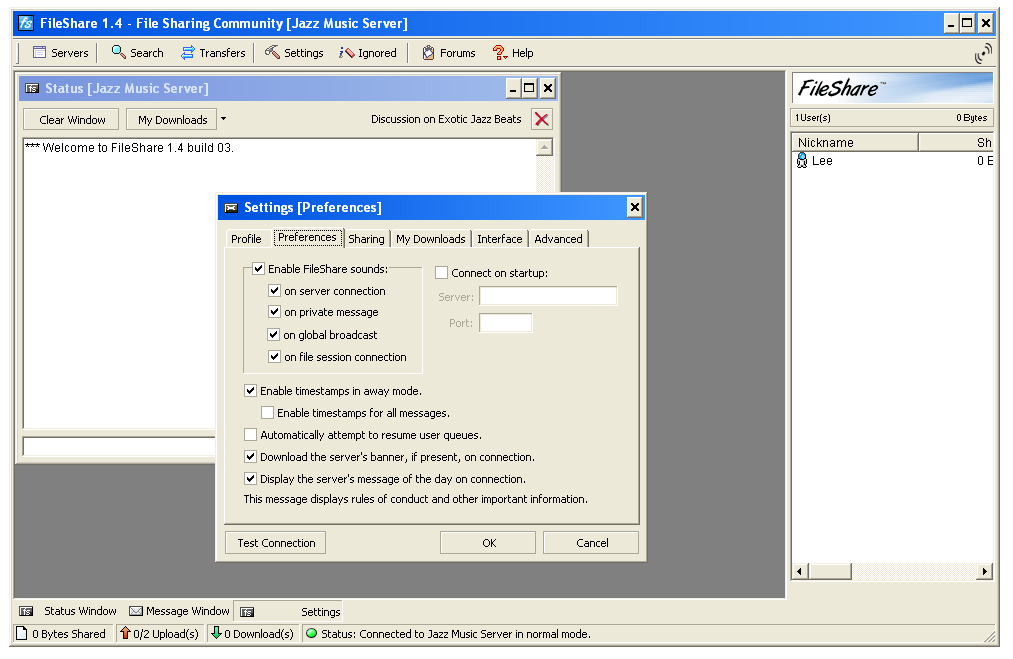This screenshot has width=1013, height=659.
Task: Switch to the Sharing tab
Action: (366, 239)
